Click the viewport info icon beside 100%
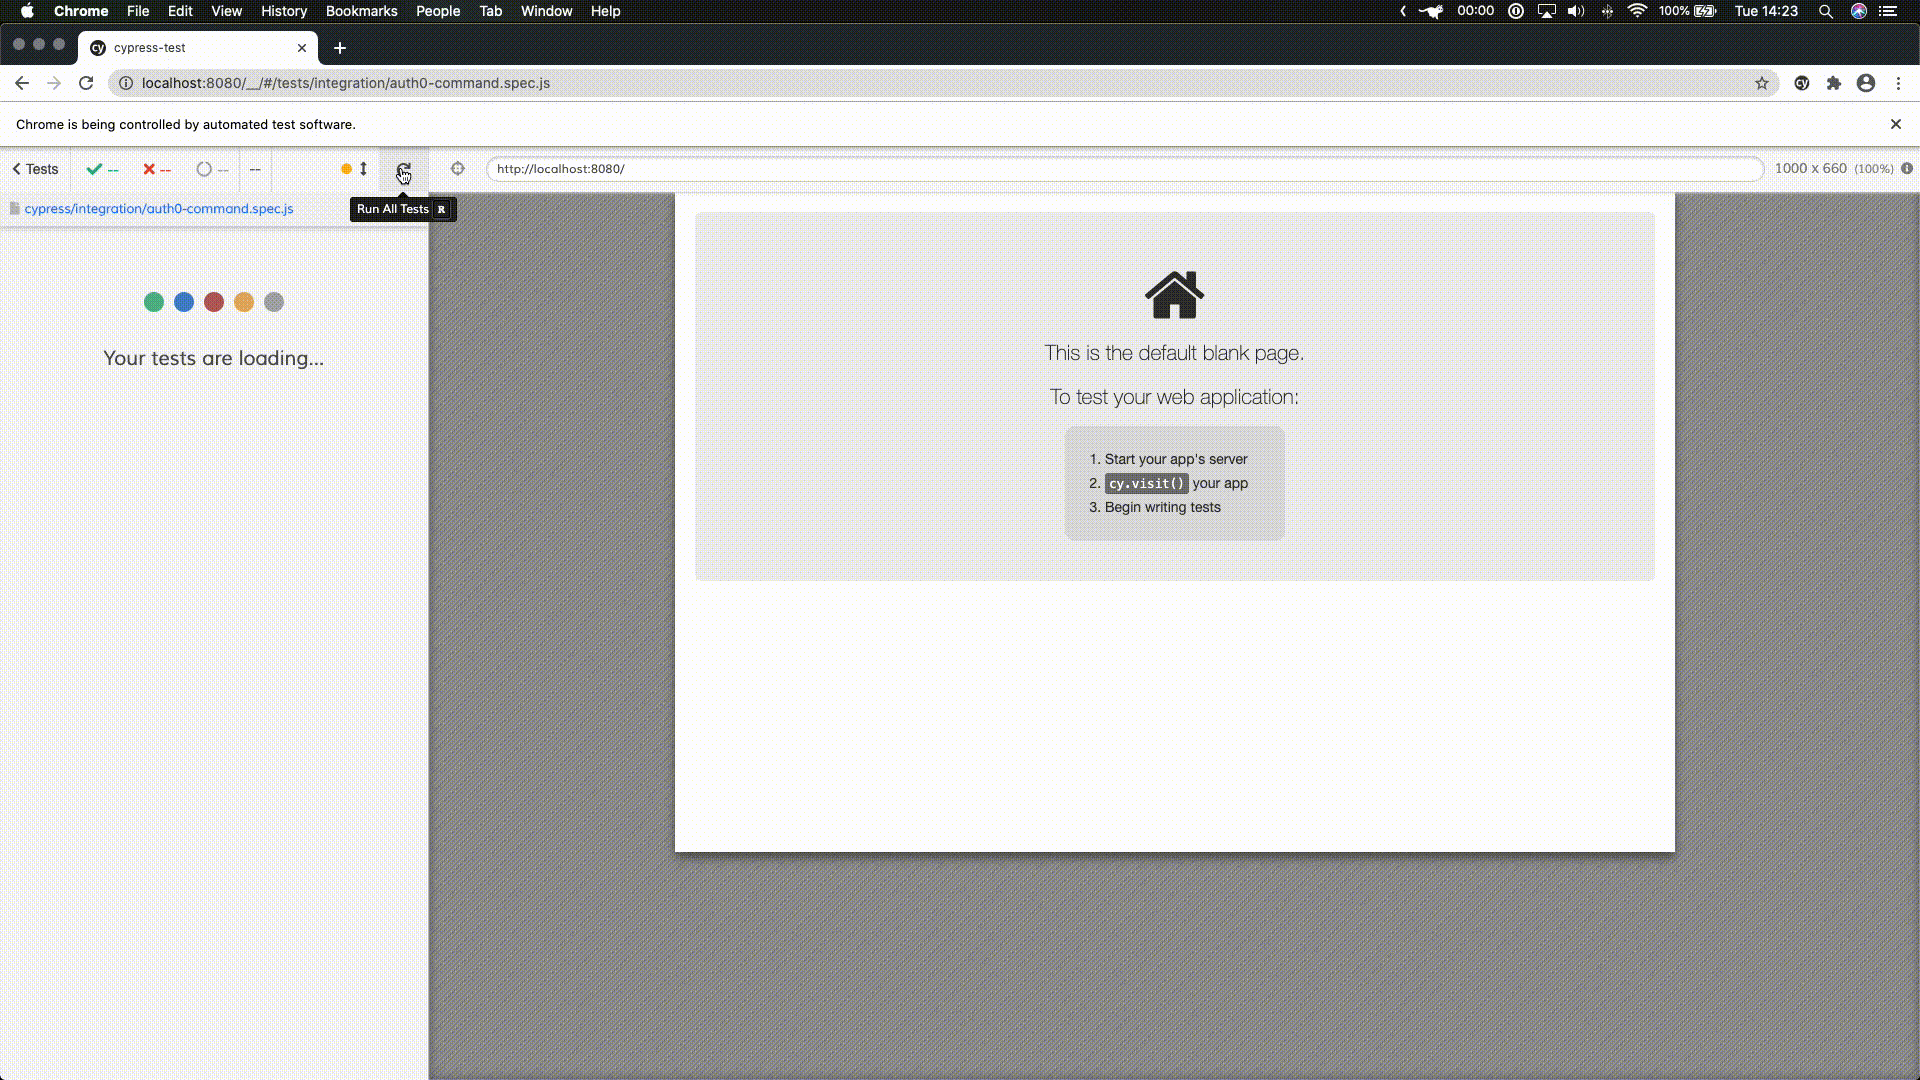 click(1907, 169)
